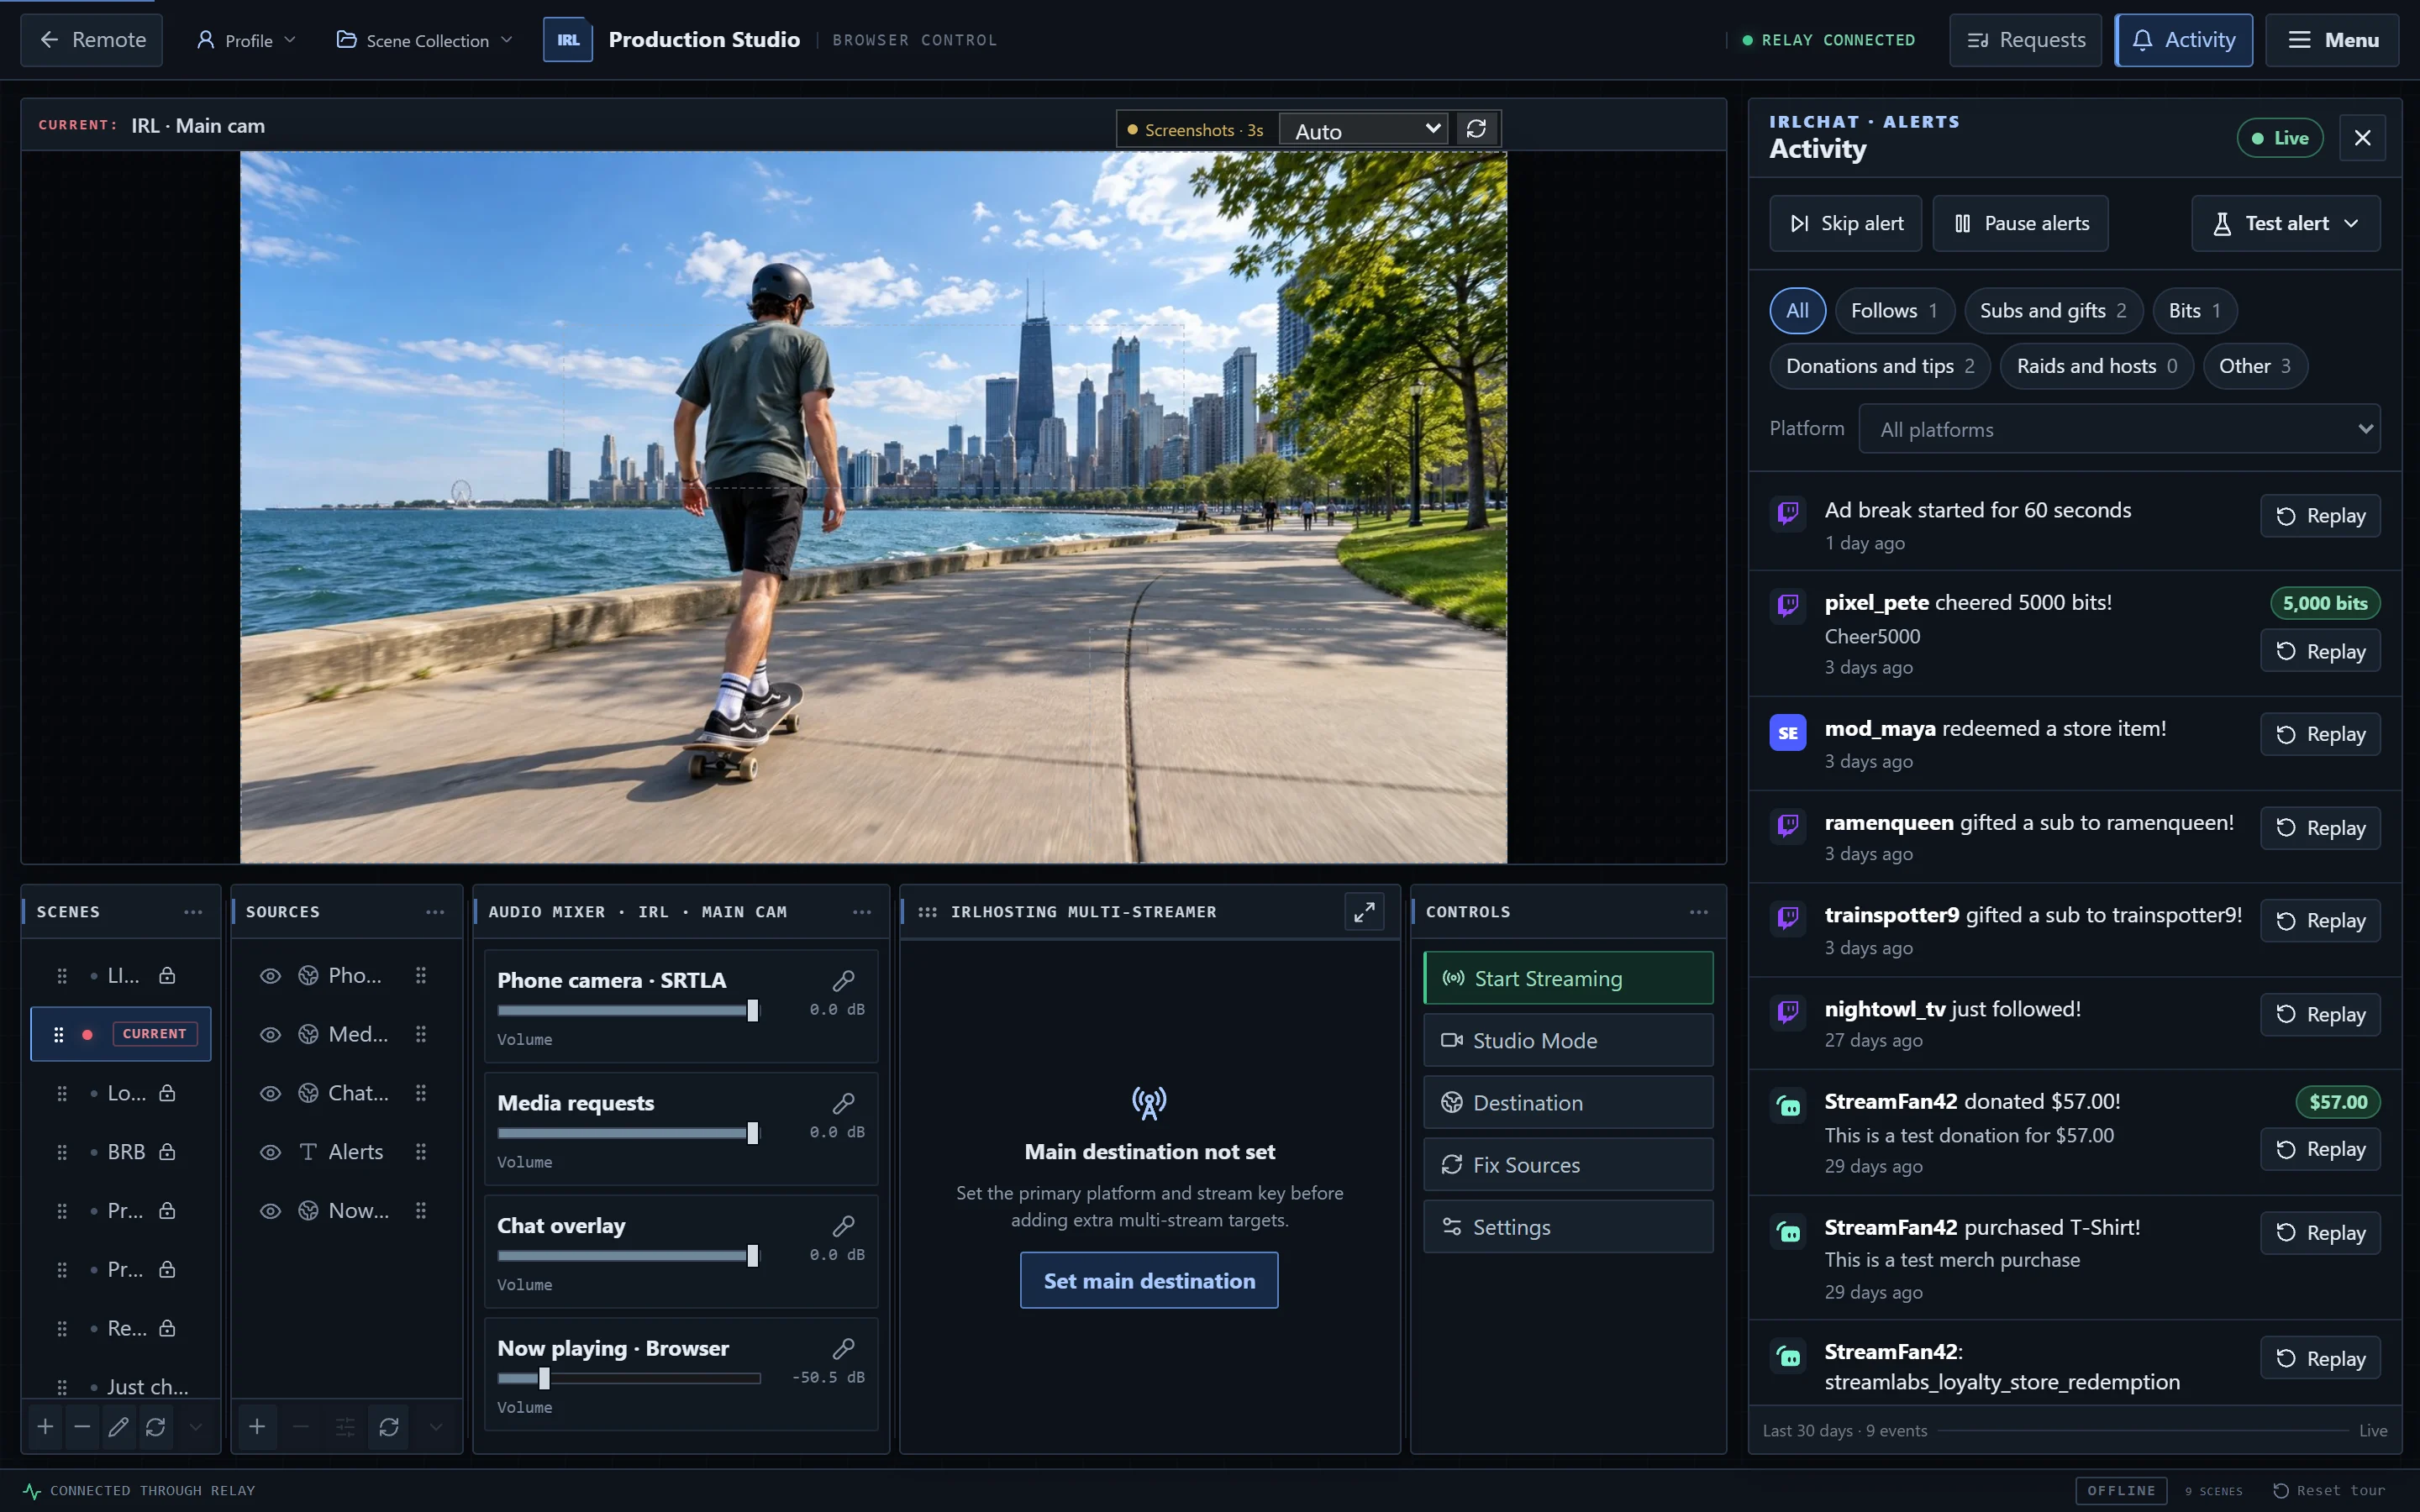Click wrench icon for Phone camera SRTLA
2420x1512 pixels.
click(843, 980)
